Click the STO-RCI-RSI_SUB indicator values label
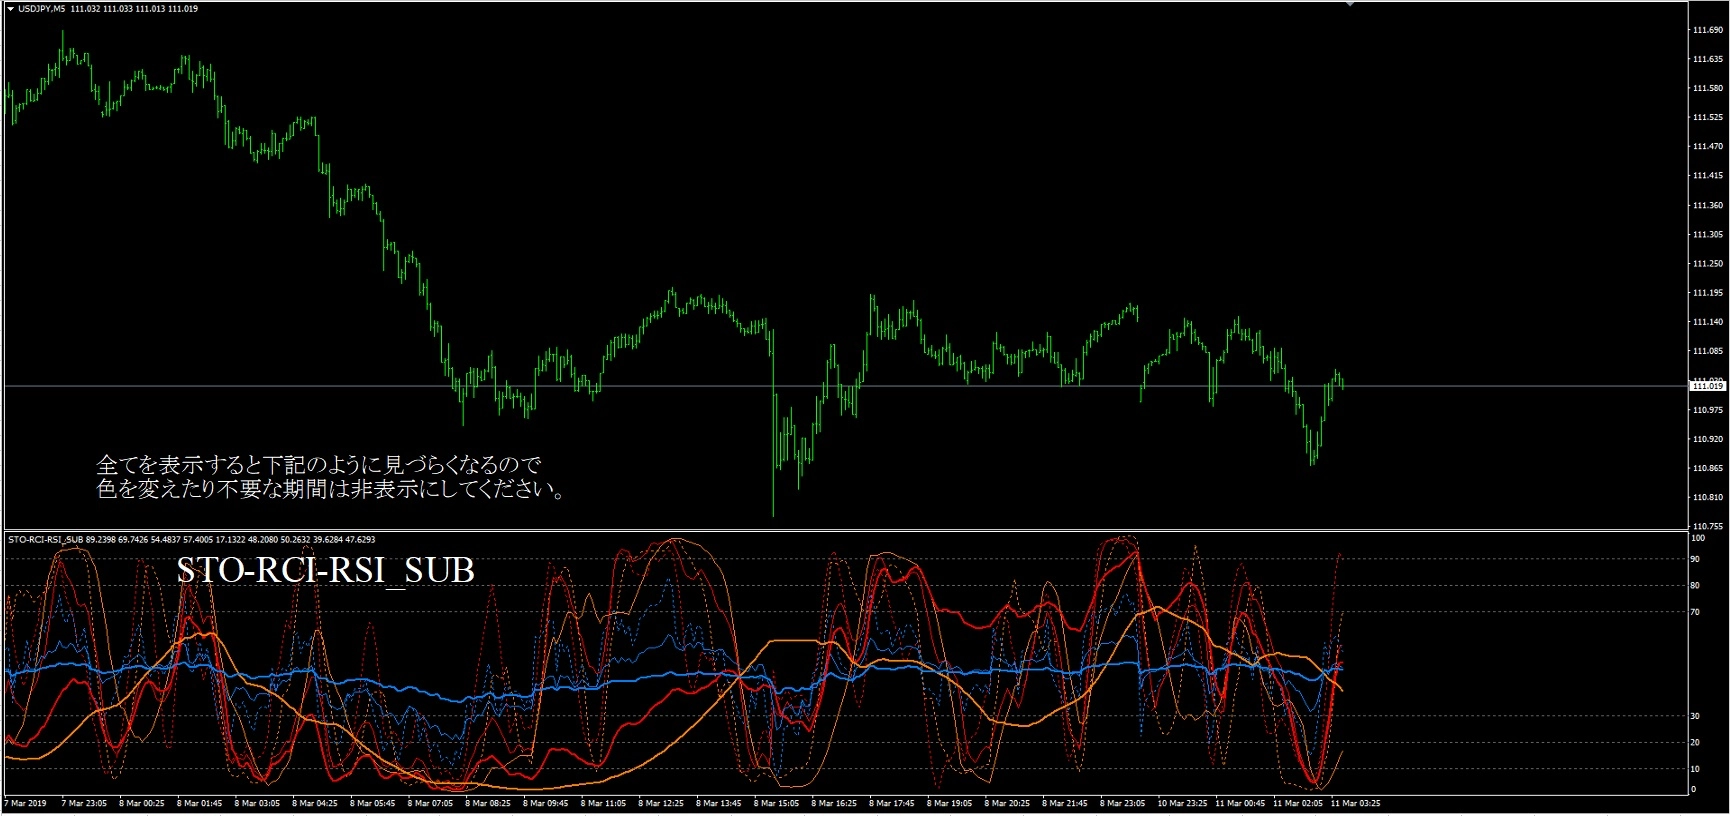Screen dimensions: 1730x816 click(192, 540)
